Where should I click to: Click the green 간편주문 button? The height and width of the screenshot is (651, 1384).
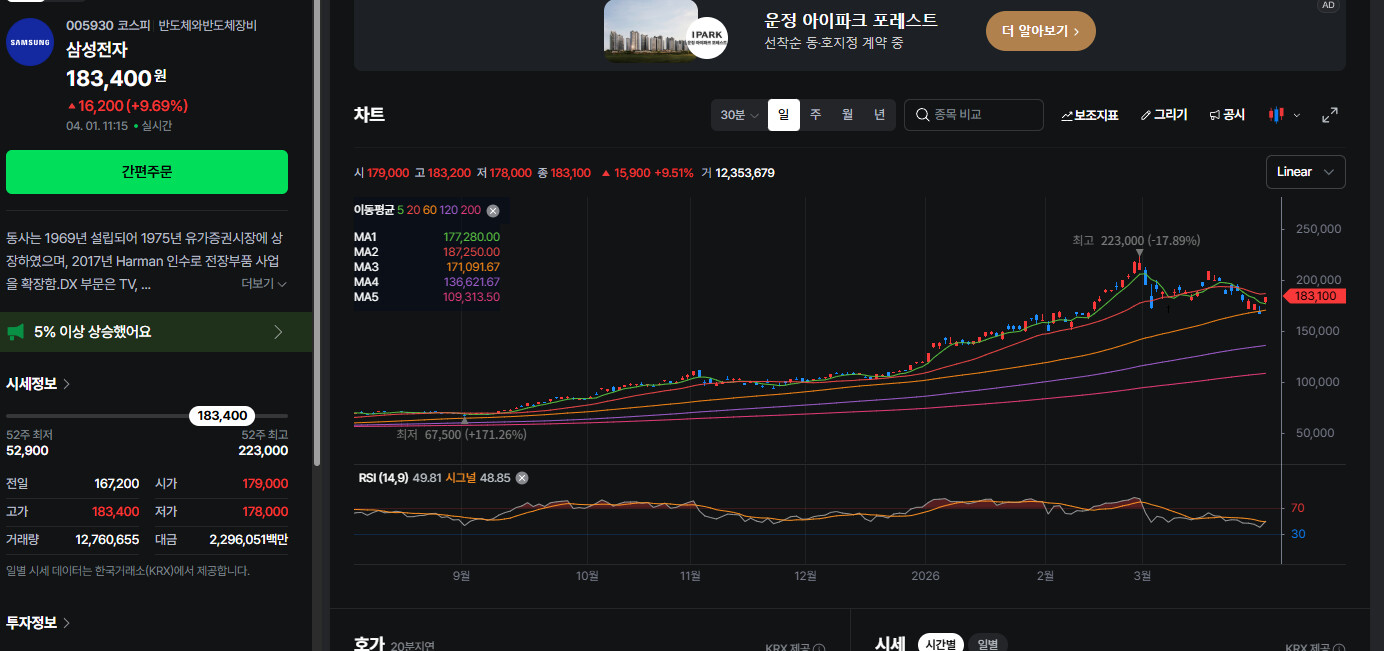click(147, 172)
